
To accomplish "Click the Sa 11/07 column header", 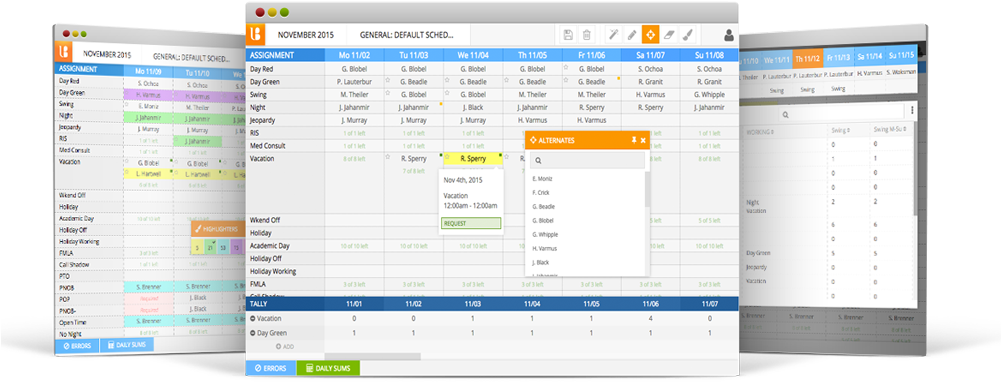I will click(650, 55).
